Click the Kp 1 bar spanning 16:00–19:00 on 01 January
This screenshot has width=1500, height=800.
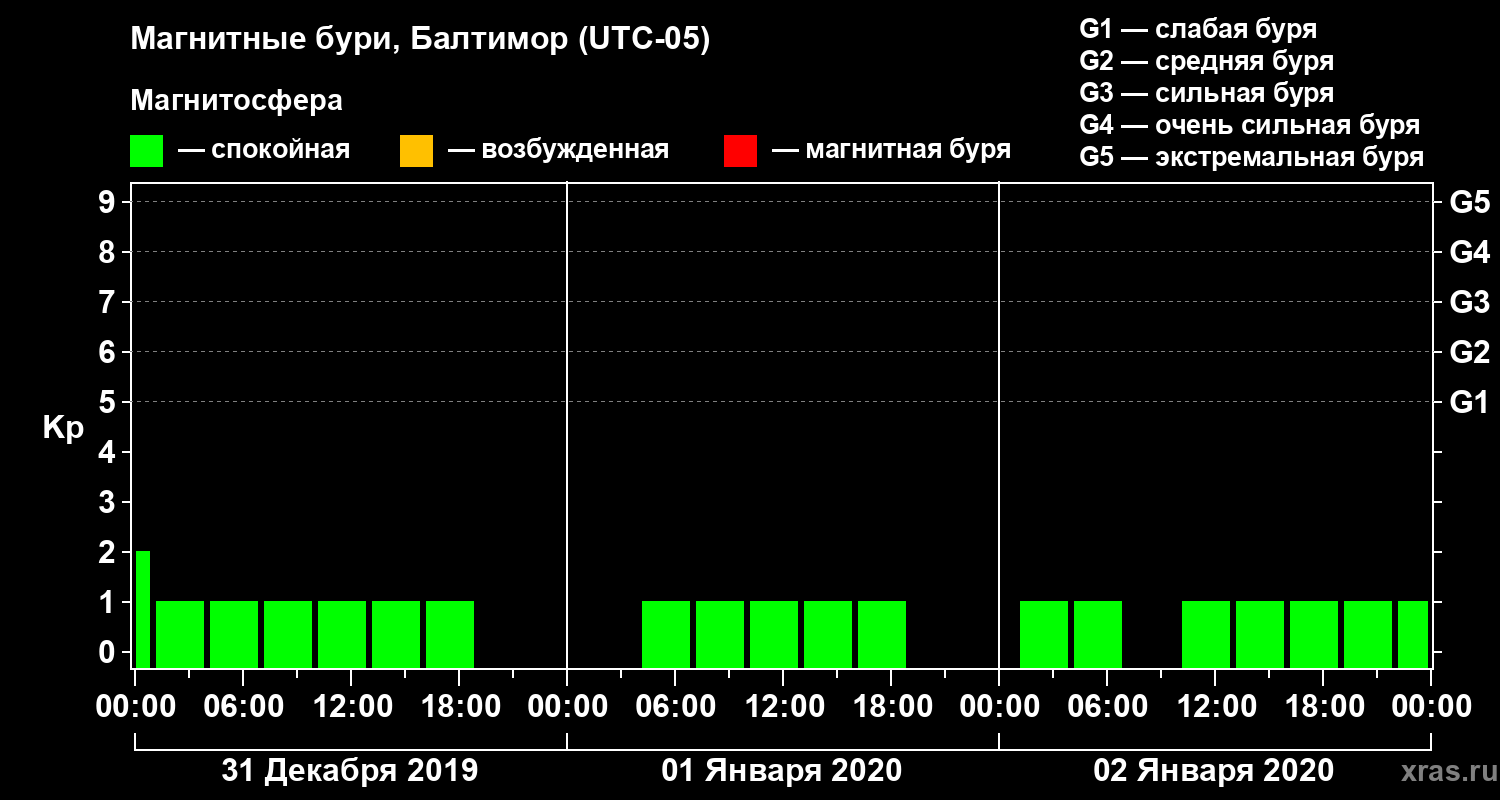pos(882,634)
